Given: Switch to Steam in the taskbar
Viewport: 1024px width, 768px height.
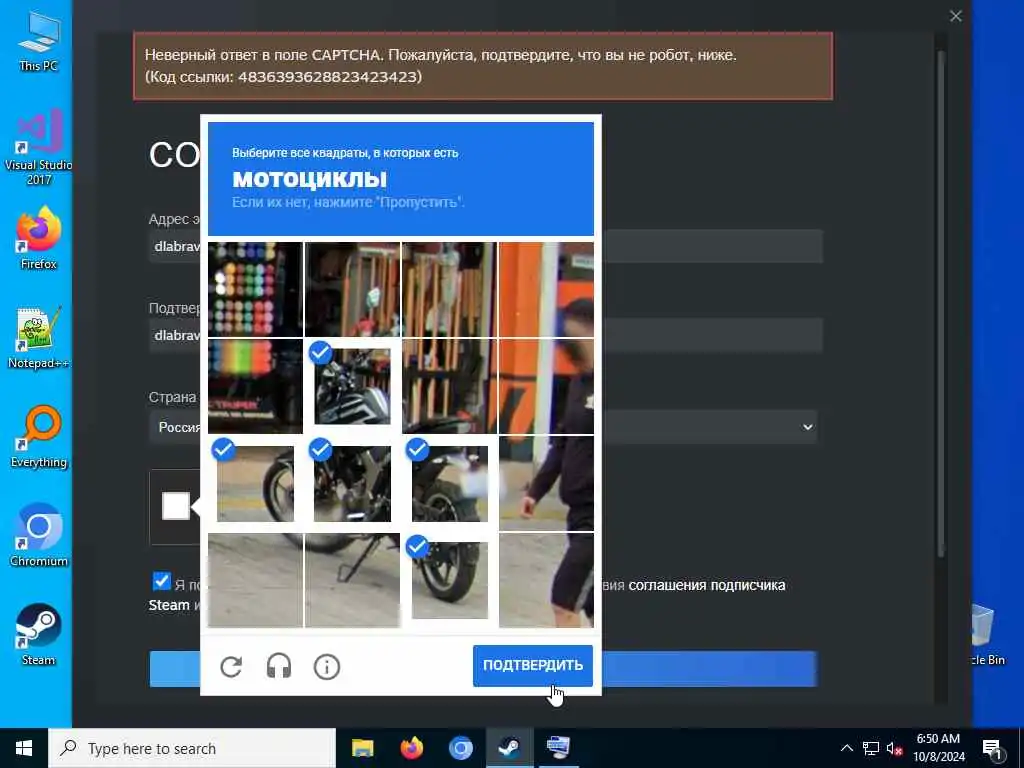Looking at the screenshot, I should [509, 748].
